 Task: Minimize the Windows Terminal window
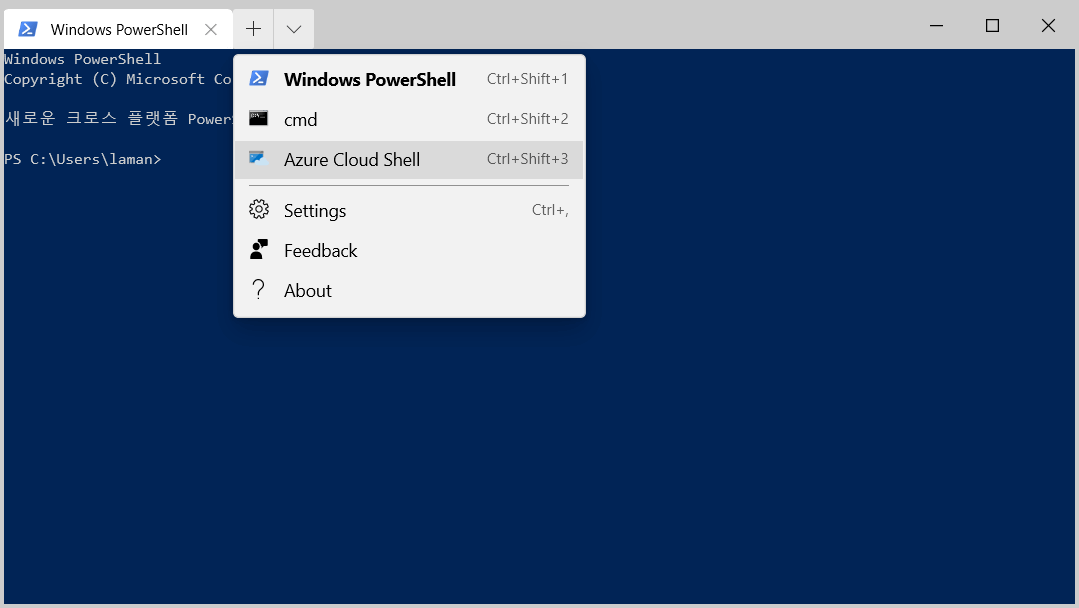tap(936, 26)
